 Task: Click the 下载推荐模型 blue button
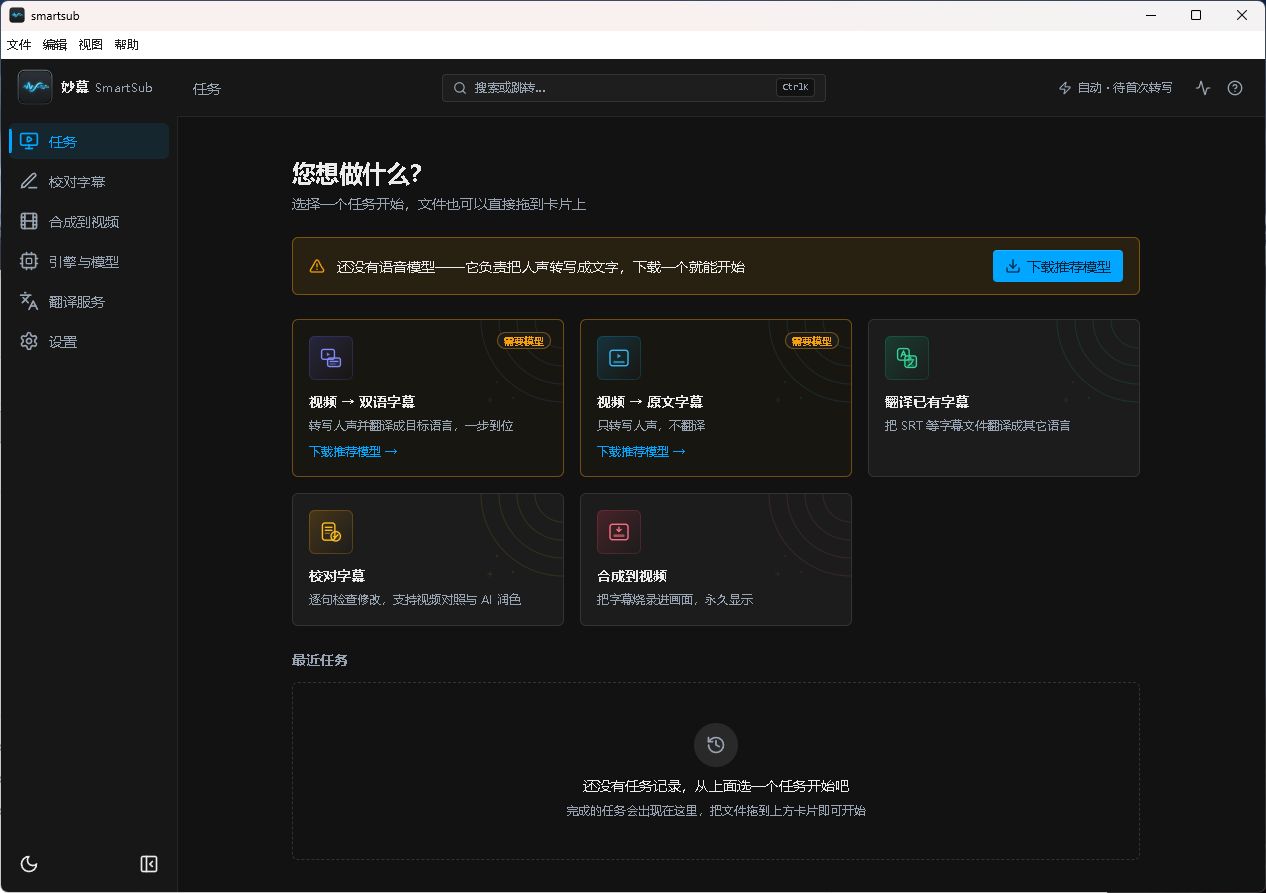[1058, 266]
